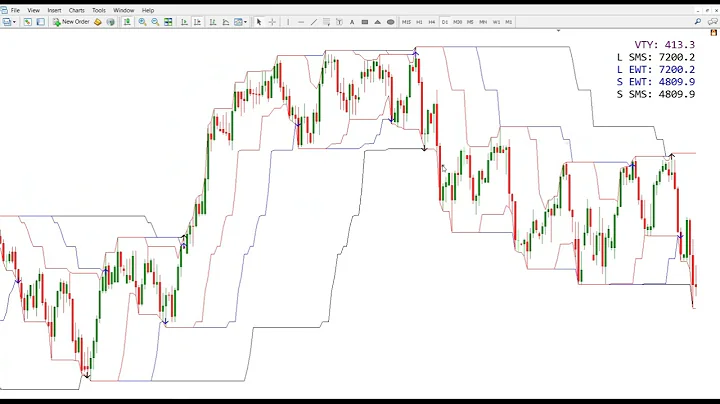Open the chart templates icon
Screen dimensions: 720x404
click(x=238, y=22)
